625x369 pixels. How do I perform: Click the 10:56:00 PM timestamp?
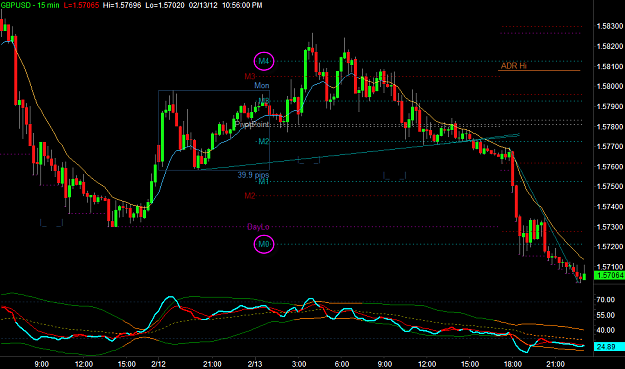[242, 5]
